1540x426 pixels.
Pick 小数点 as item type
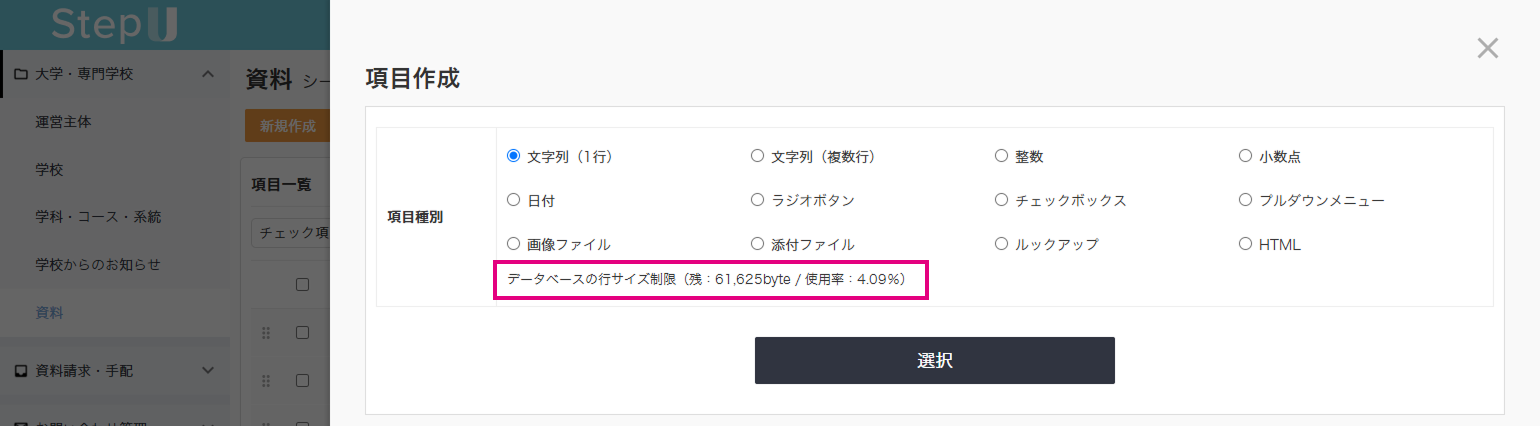(x=1246, y=156)
